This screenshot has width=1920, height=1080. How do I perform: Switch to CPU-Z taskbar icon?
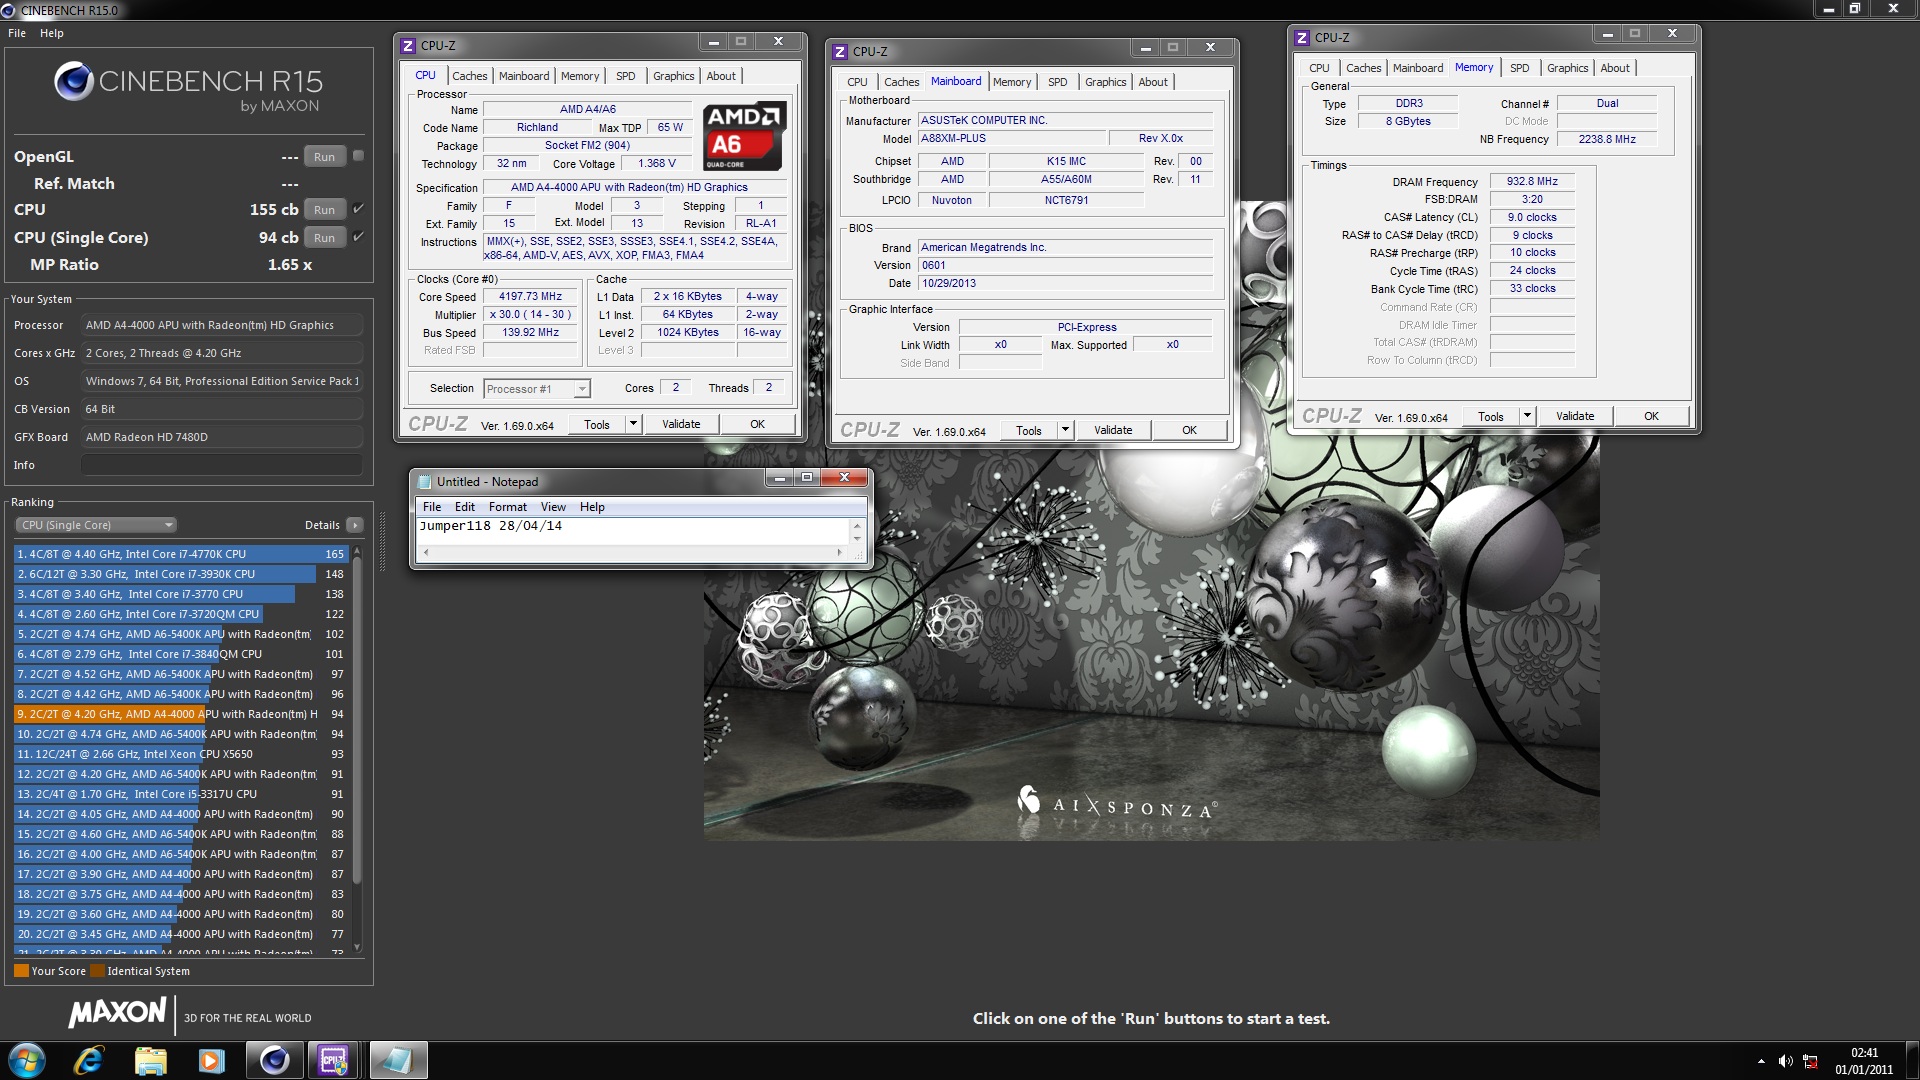pyautogui.click(x=334, y=1060)
